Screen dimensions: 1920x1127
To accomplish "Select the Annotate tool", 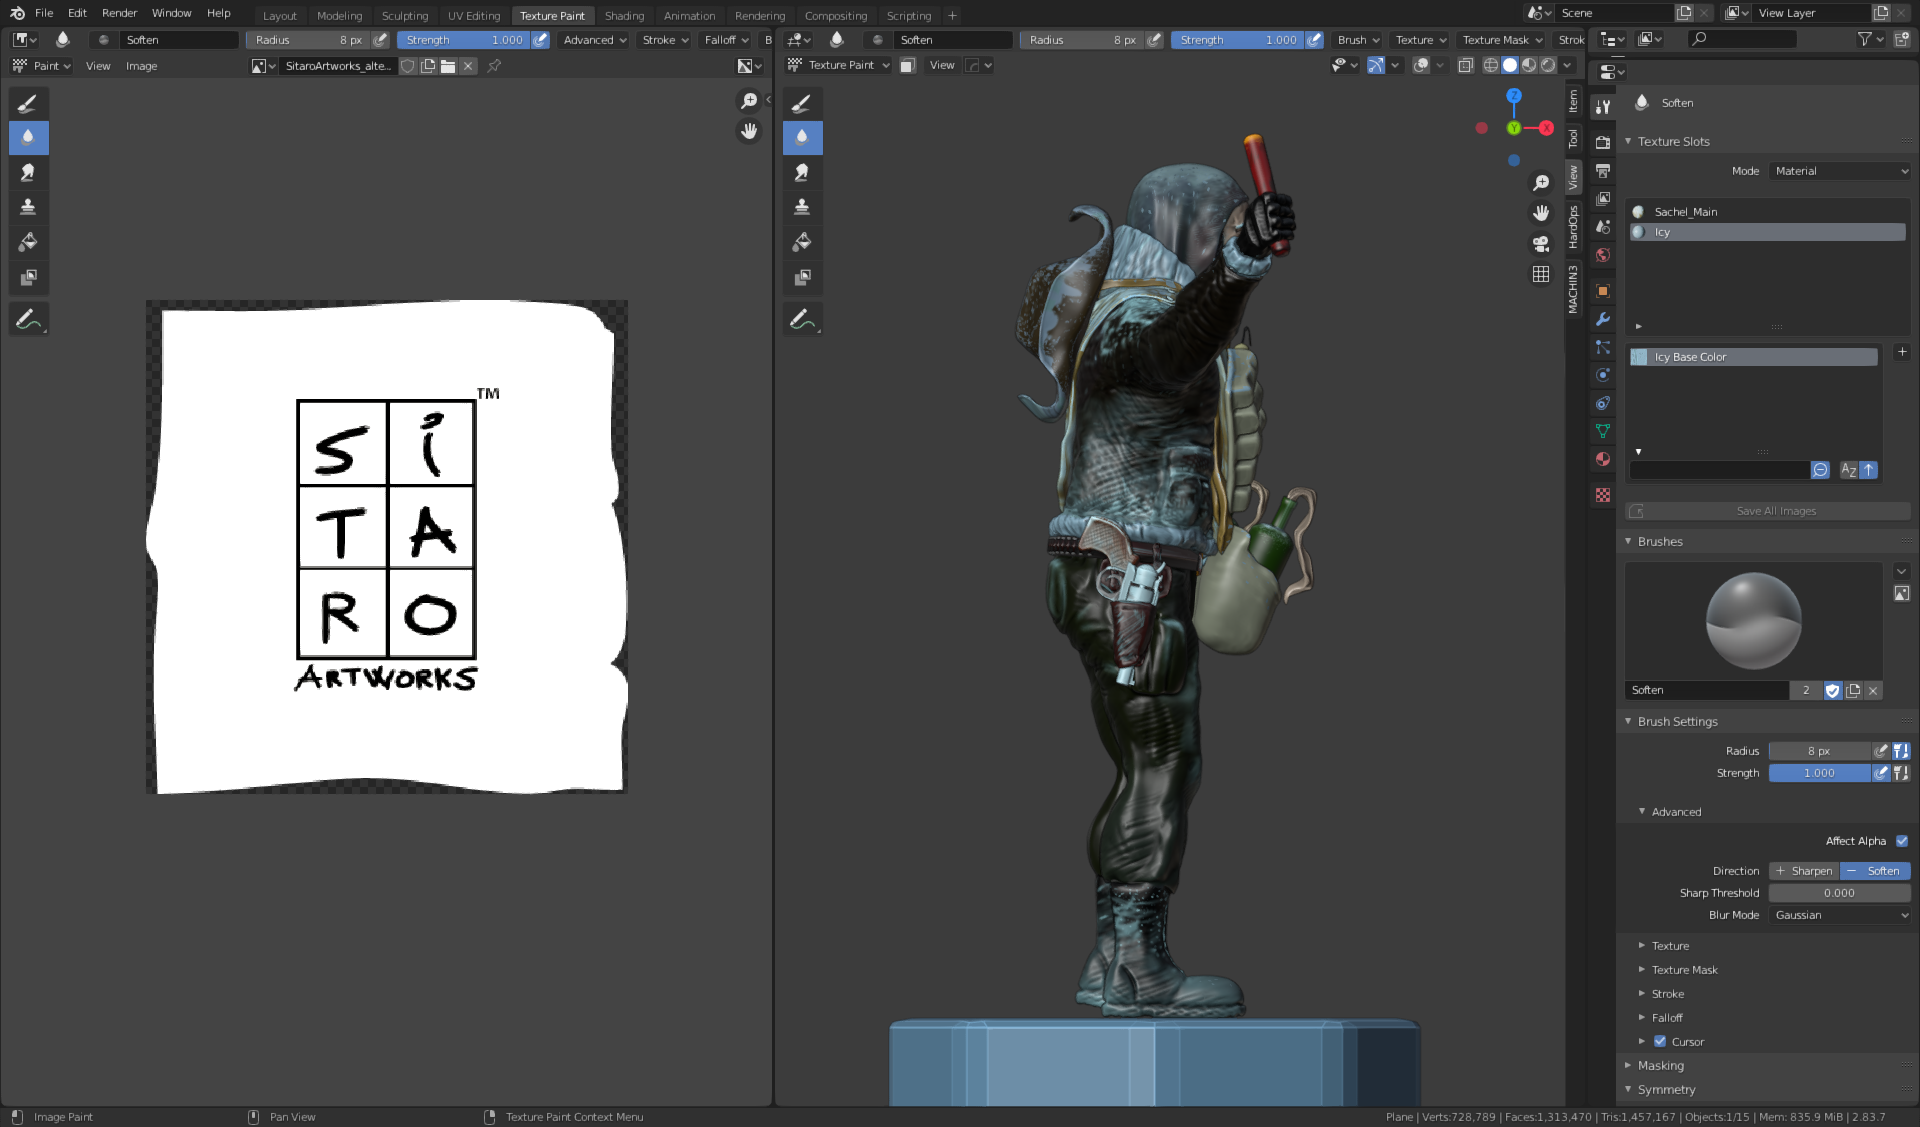I will pyautogui.click(x=28, y=318).
